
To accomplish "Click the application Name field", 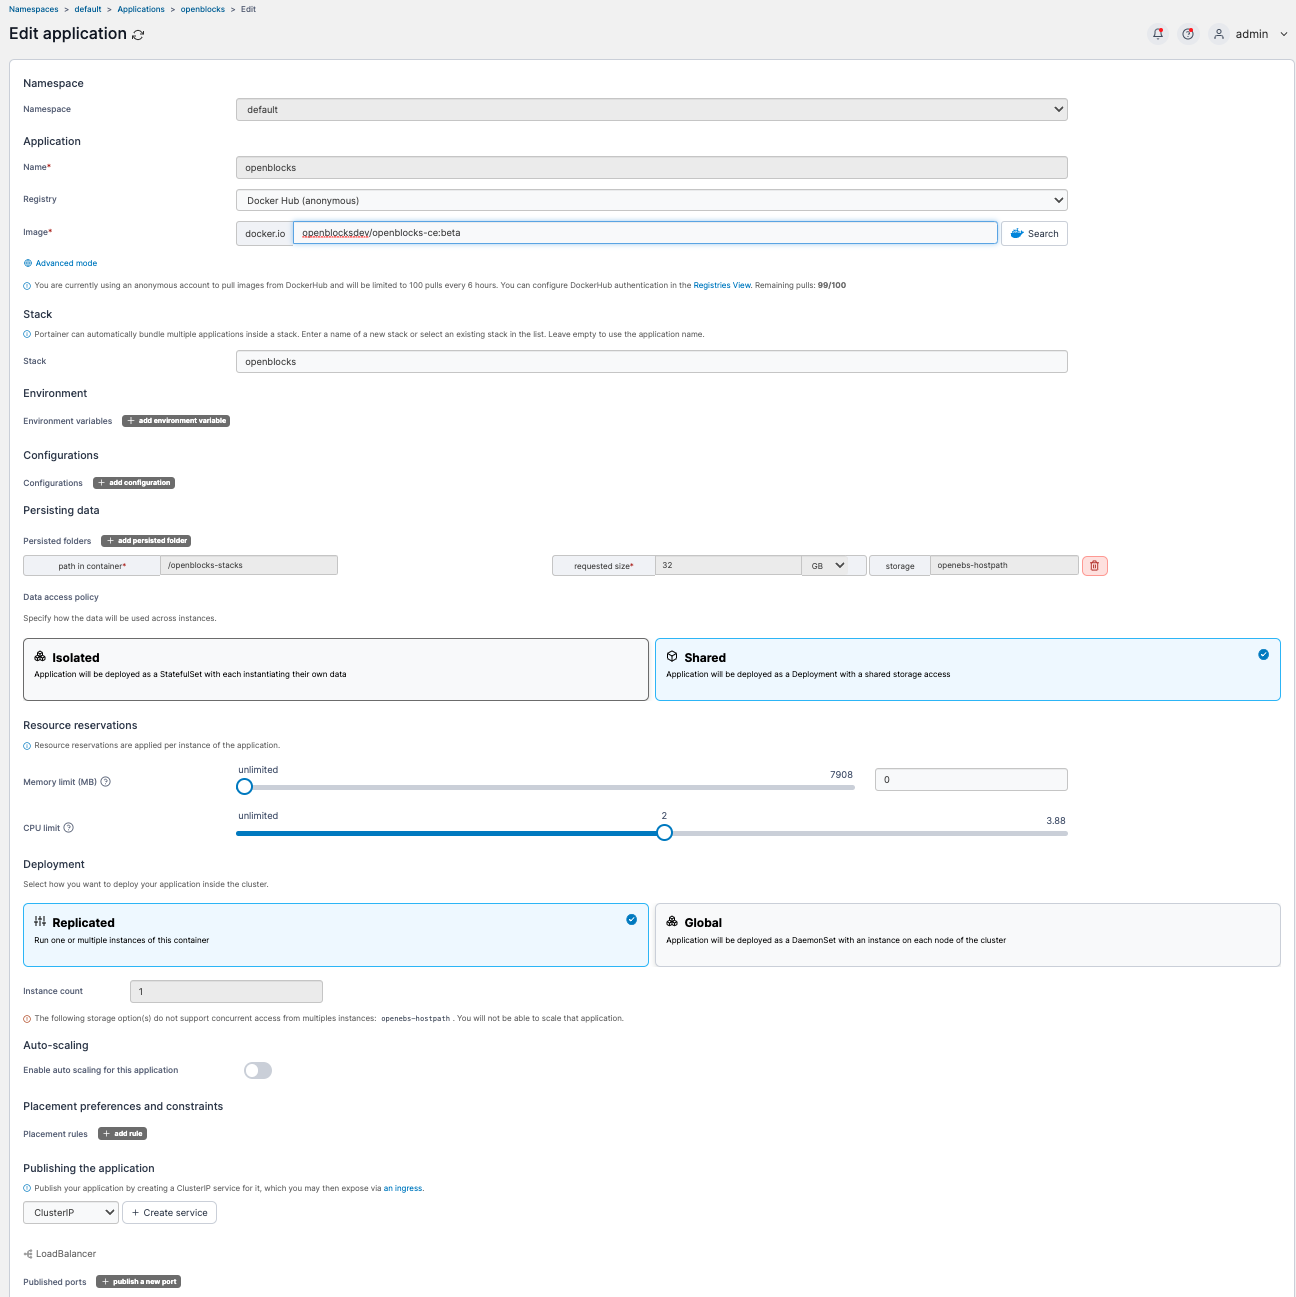I will (652, 168).
